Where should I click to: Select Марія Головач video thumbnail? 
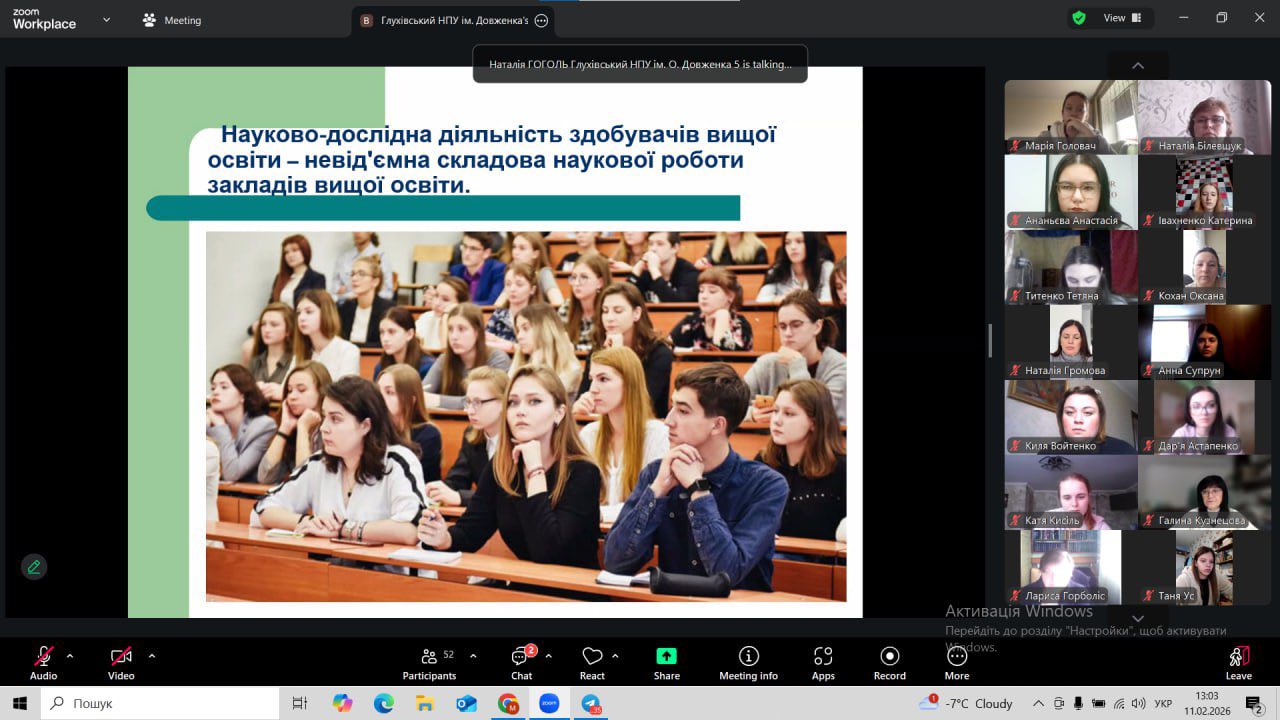(1070, 117)
